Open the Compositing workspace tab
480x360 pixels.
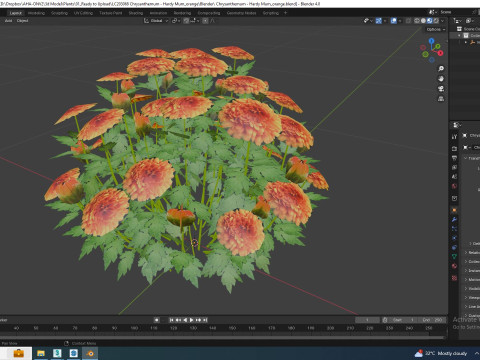point(209,13)
